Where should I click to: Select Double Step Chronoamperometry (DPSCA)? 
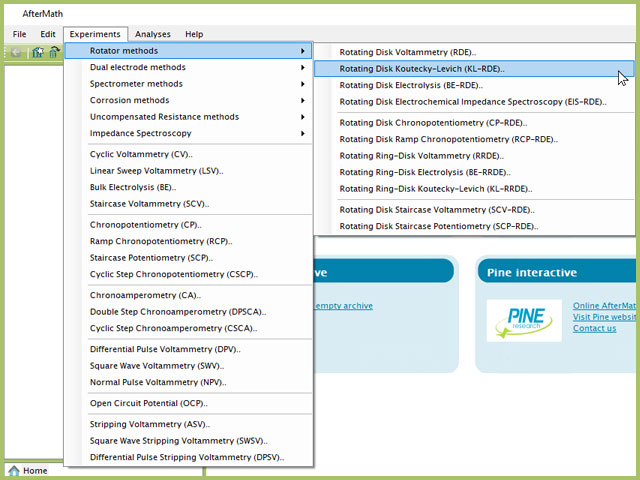click(x=189, y=312)
